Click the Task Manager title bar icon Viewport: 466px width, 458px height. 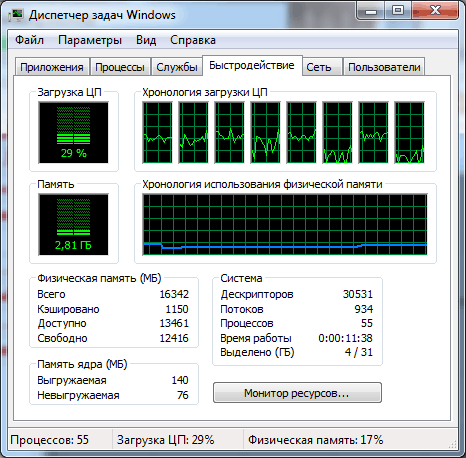click(x=16, y=15)
